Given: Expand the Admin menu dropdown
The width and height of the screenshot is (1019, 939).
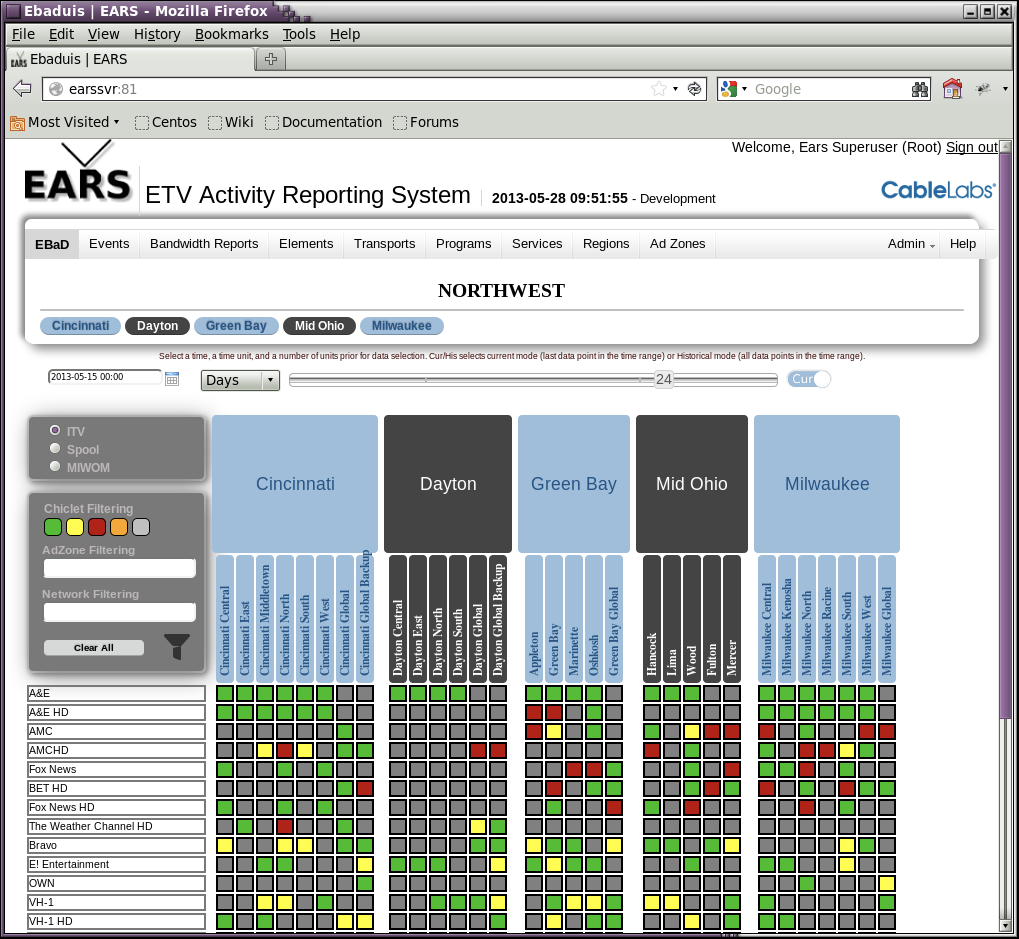Looking at the screenshot, I should [x=911, y=244].
